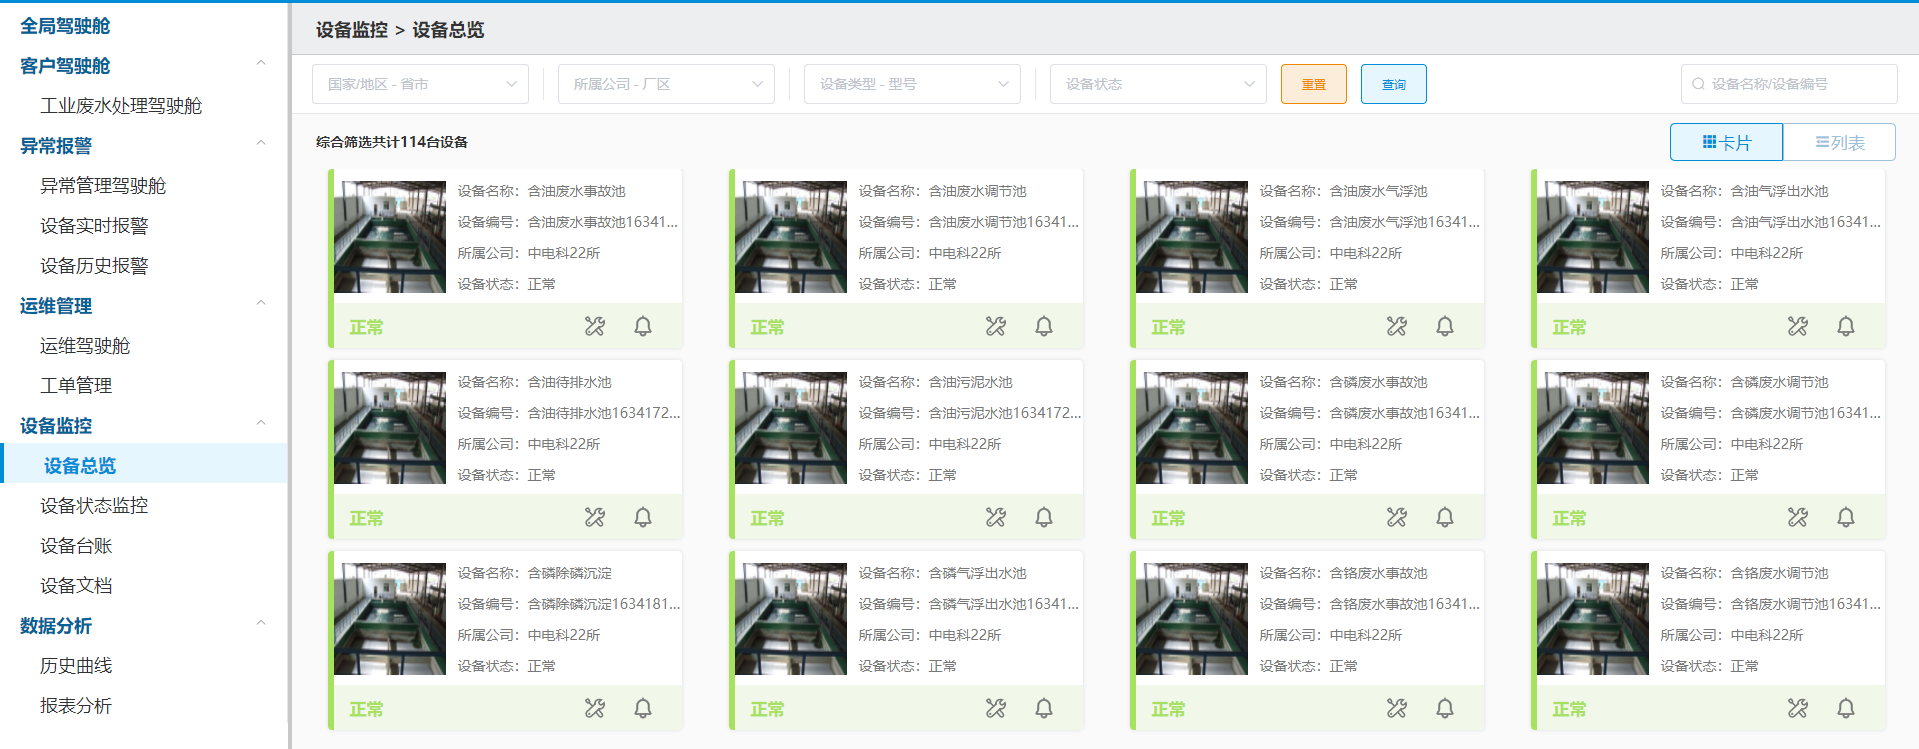Open maintenance tools icon on 含铬废水事故池 card

1397,708
